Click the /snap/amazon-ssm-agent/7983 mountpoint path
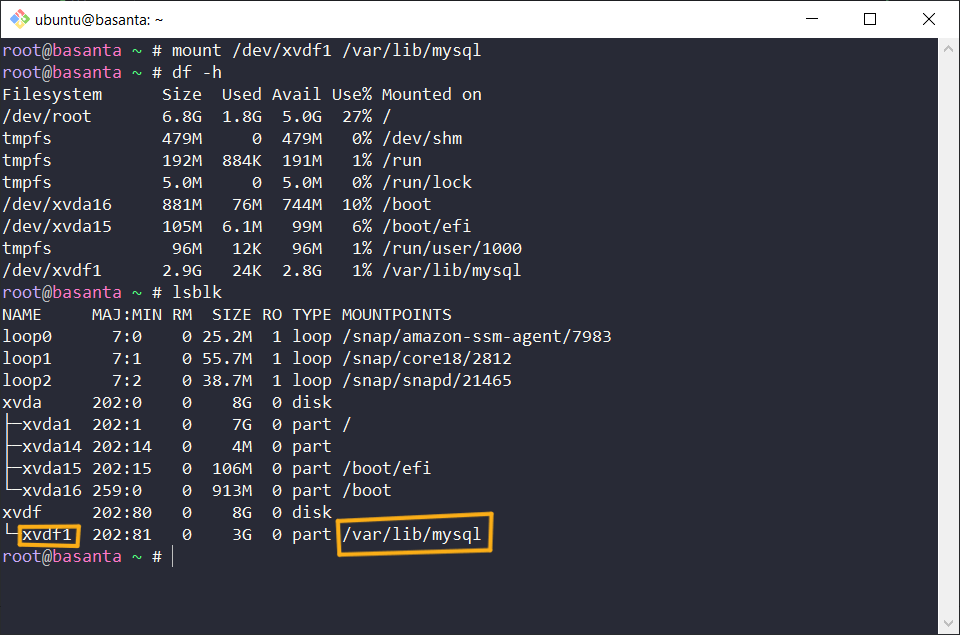 [x=476, y=336]
